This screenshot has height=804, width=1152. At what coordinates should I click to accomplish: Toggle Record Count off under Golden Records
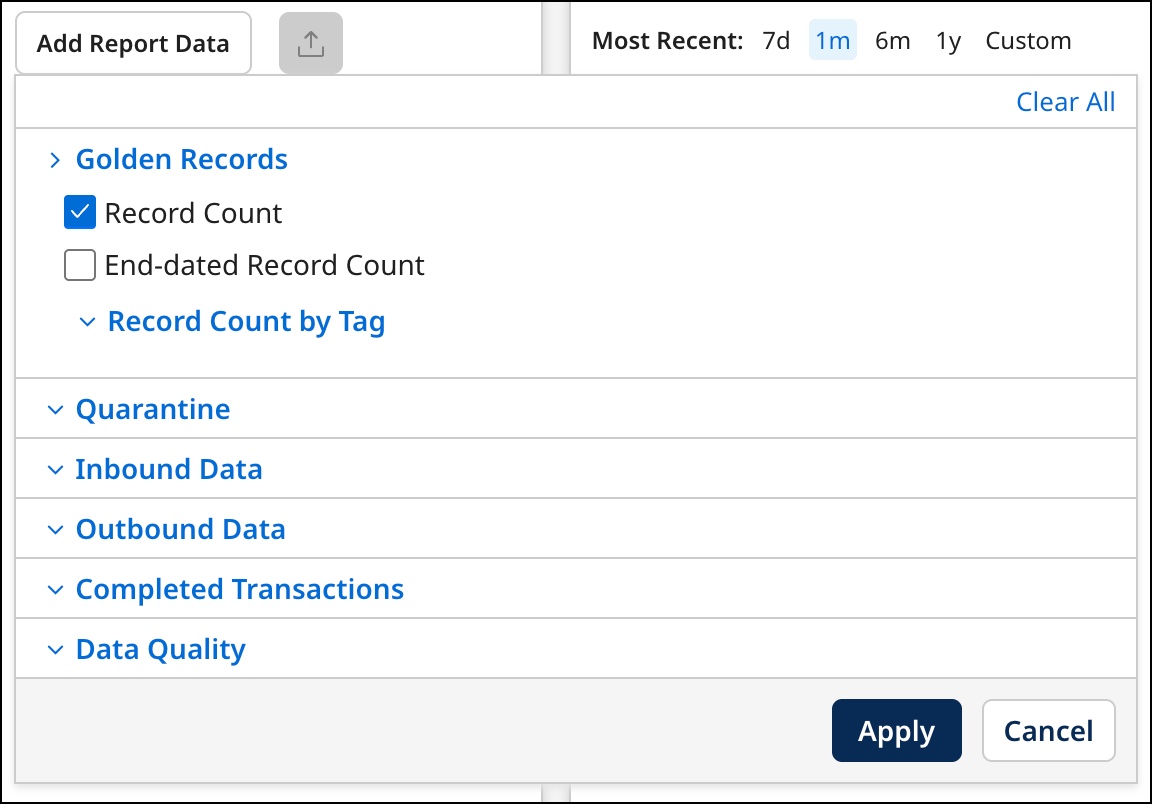click(x=79, y=212)
